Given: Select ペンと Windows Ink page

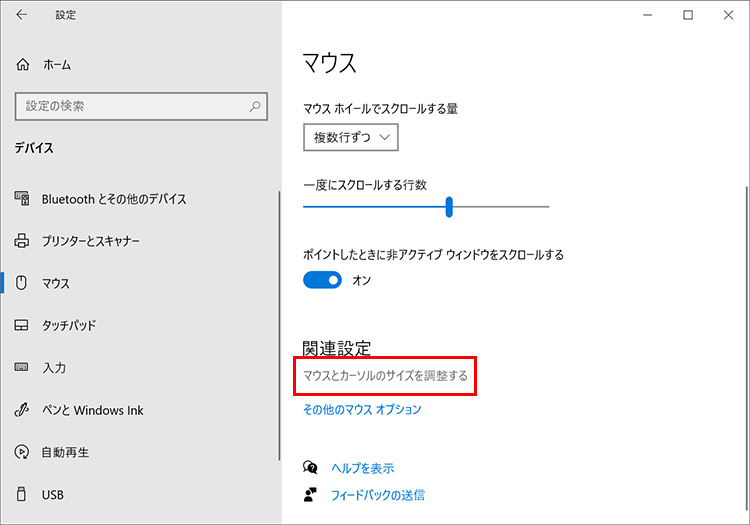Looking at the screenshot, I should coord(93,410).
